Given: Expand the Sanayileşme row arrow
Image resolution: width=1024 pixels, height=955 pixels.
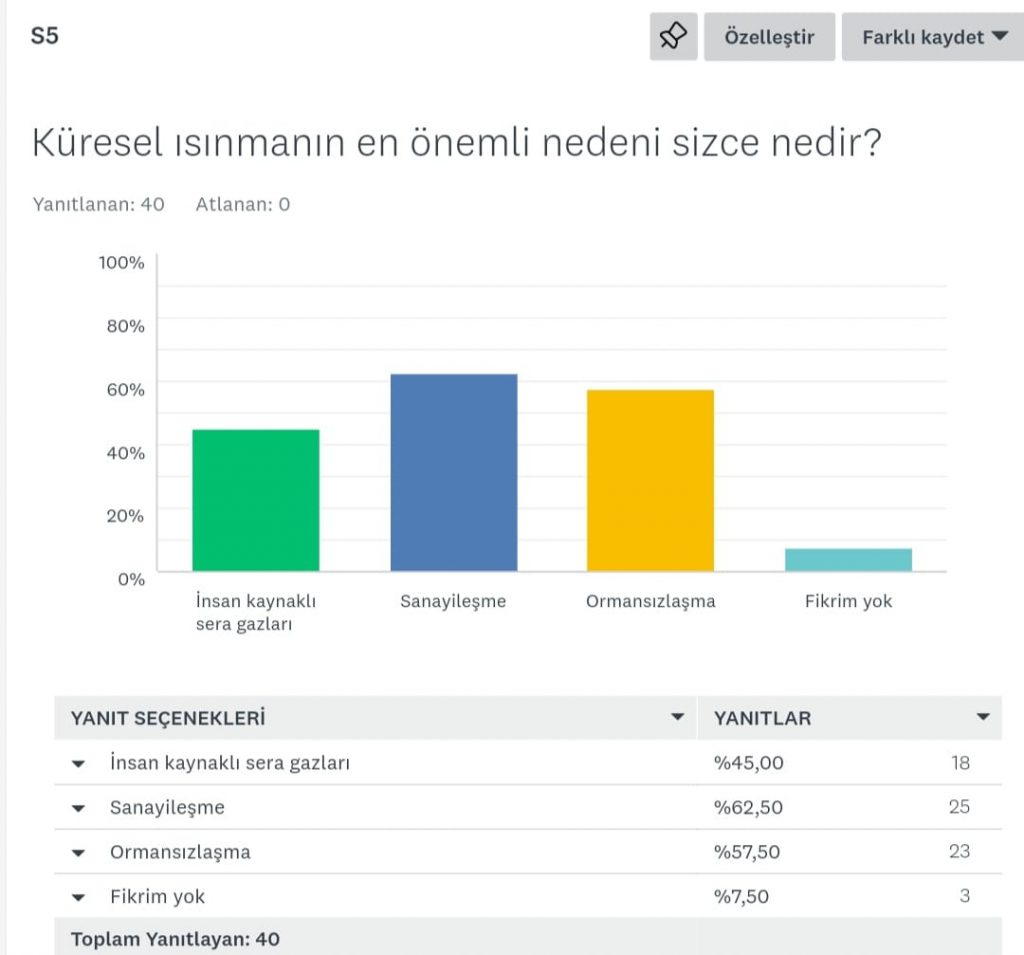Looking at the screenshot, I should tap(79, 808).
